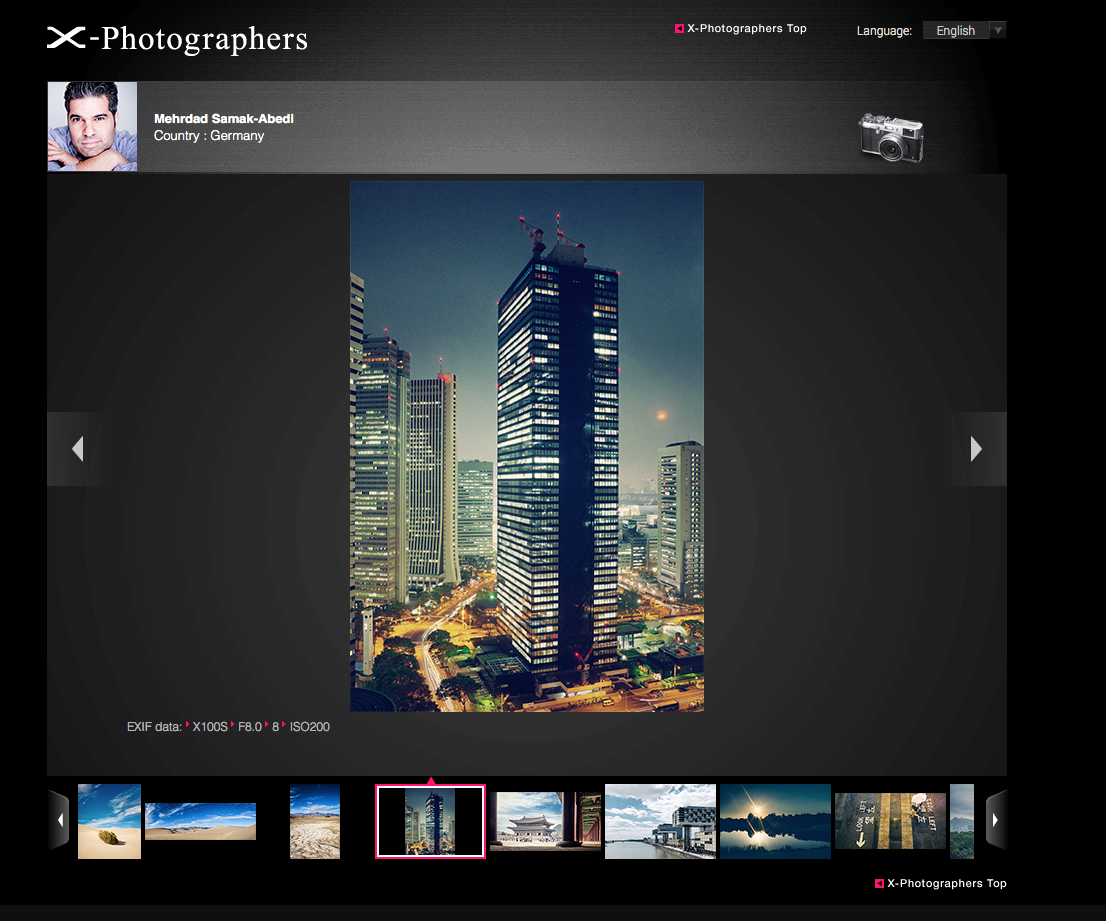1106x921 pixels.
Task: Select the street road-markings thumbnail
Action: (x=890, y=821)
